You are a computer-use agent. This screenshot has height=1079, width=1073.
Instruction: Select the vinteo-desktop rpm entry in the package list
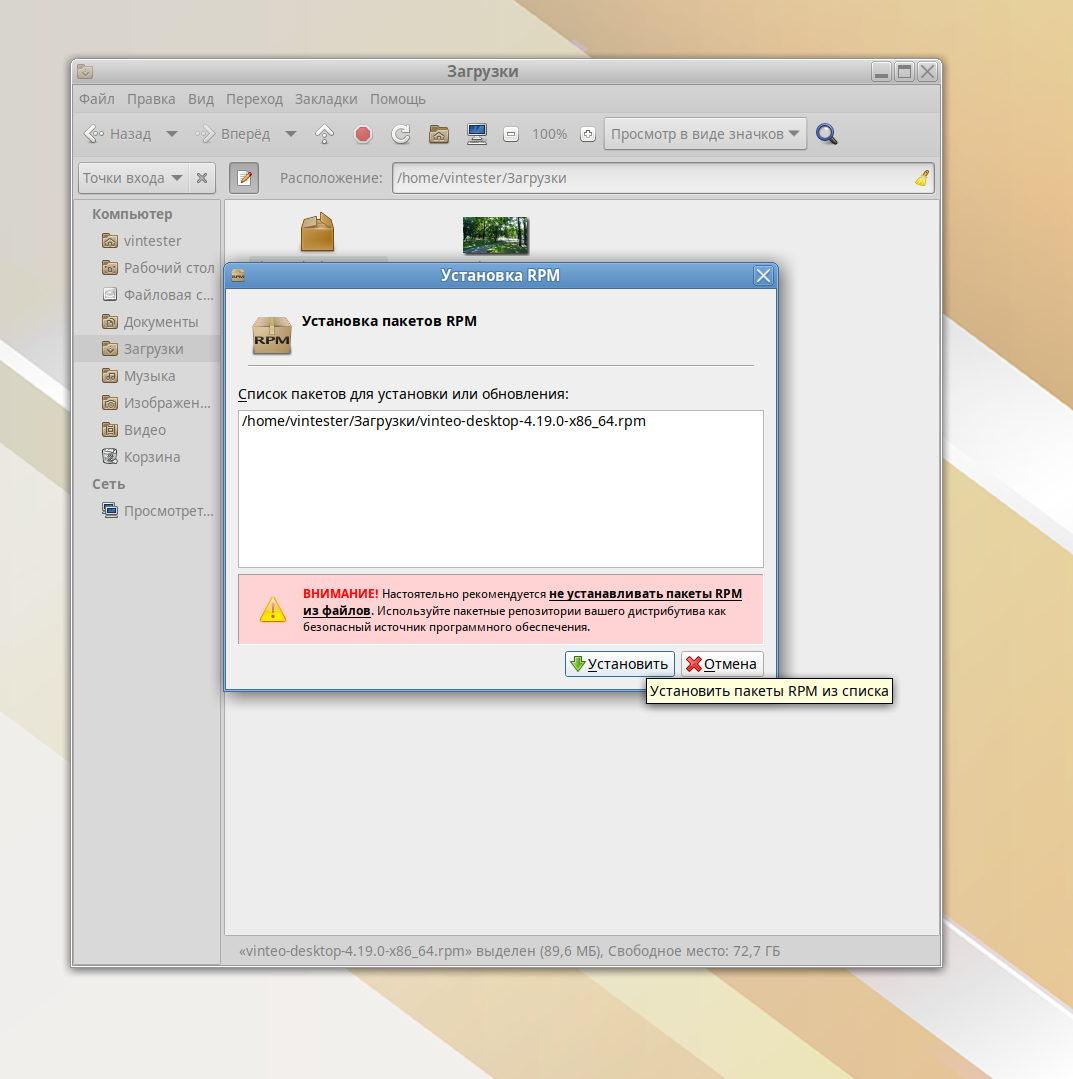pyautogui.click(x=444, y=421)
